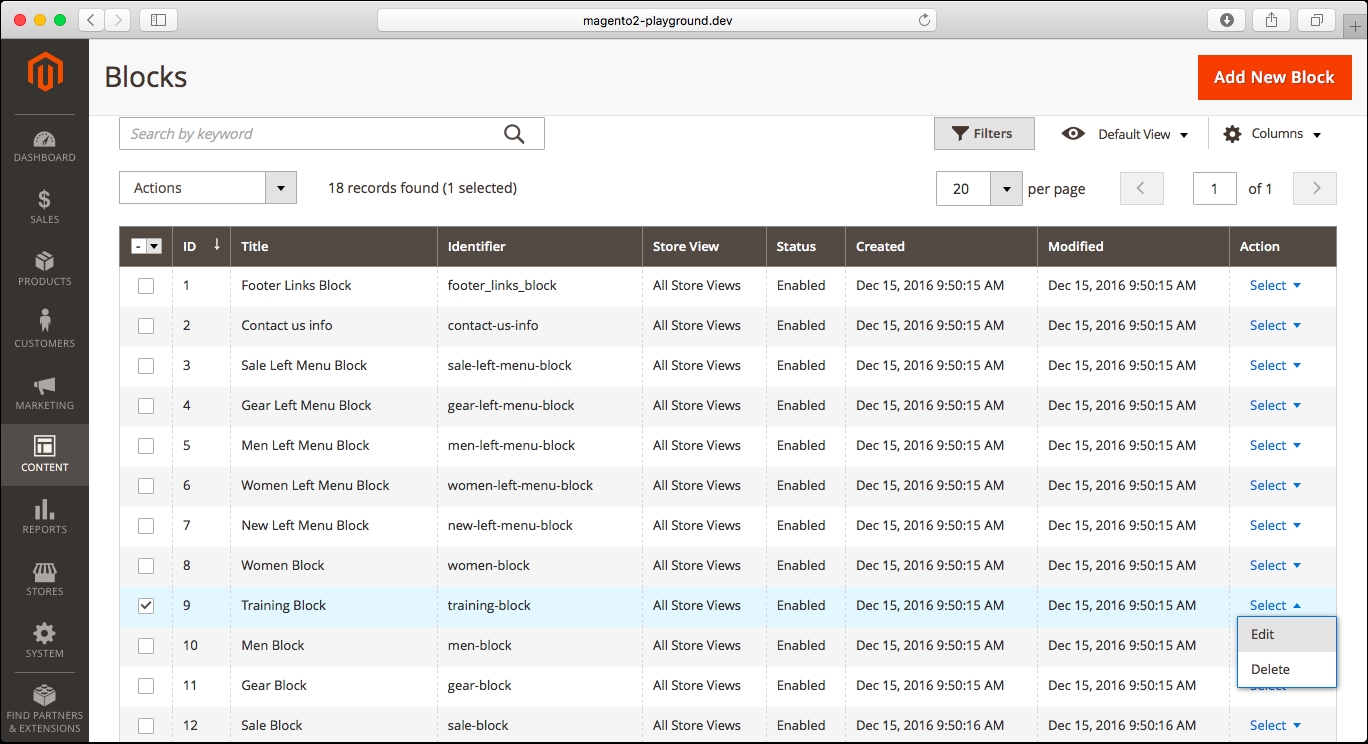Click the current page number field
The image size is (1368, 744).
click(x=1215, y=188)
